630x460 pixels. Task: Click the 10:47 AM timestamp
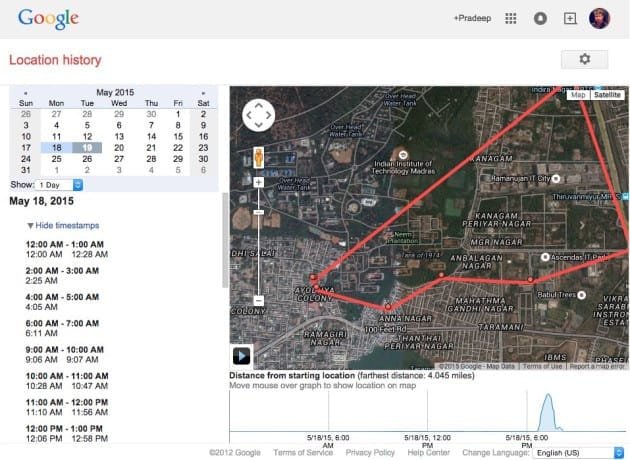click(x=90, y=386)
